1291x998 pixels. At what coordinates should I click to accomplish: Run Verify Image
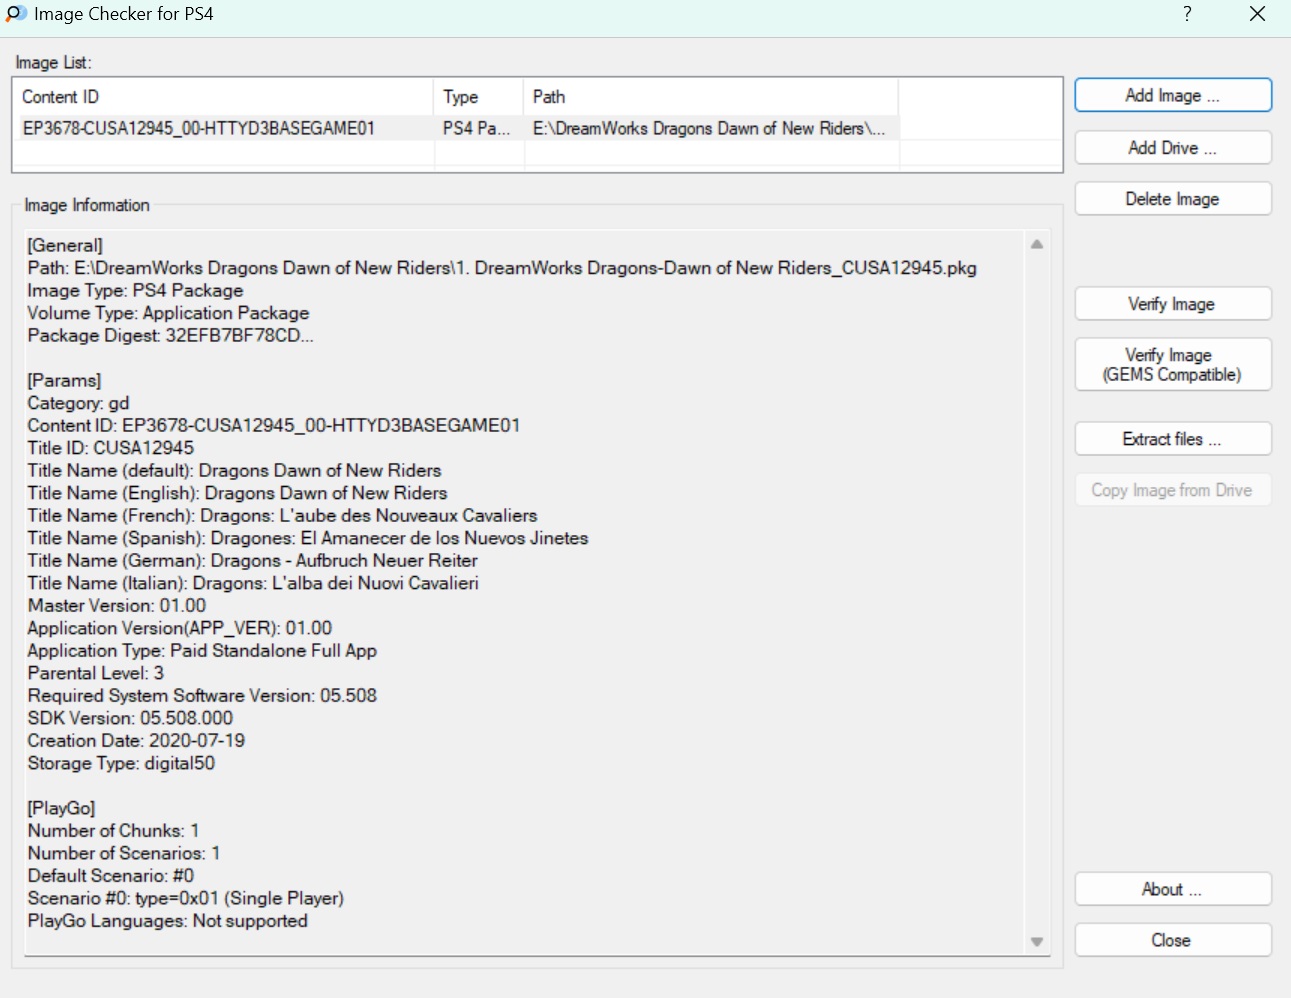[1172, 304]
